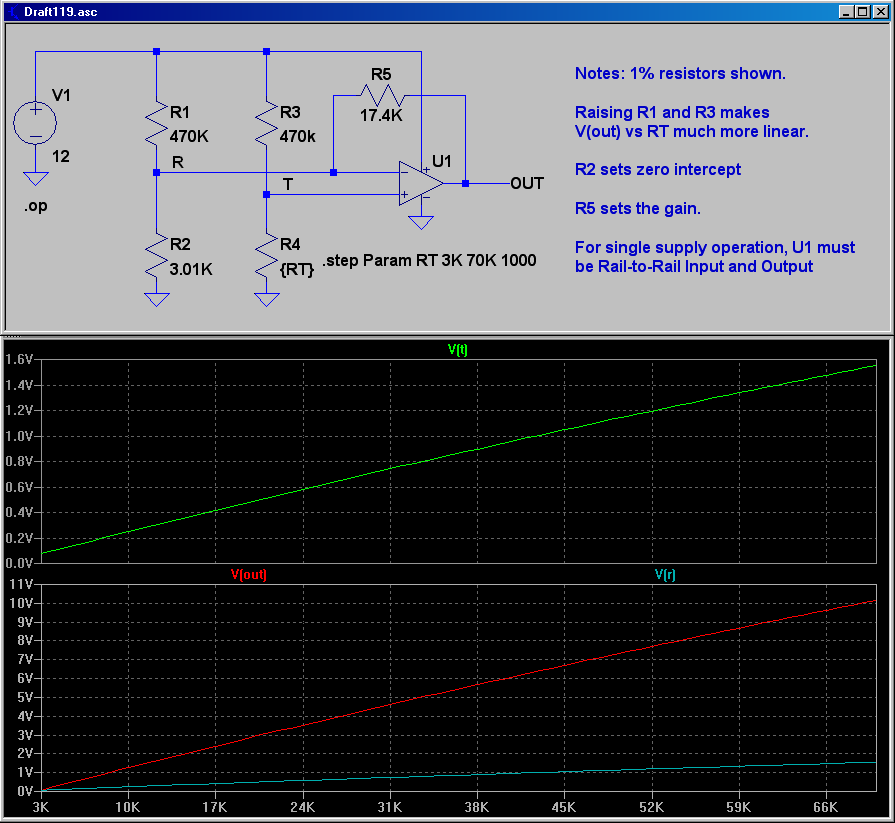This screenshot has width=895, height=823.
Task: Click the 17.4K value of R5
Action: click(x=381, y=115)
